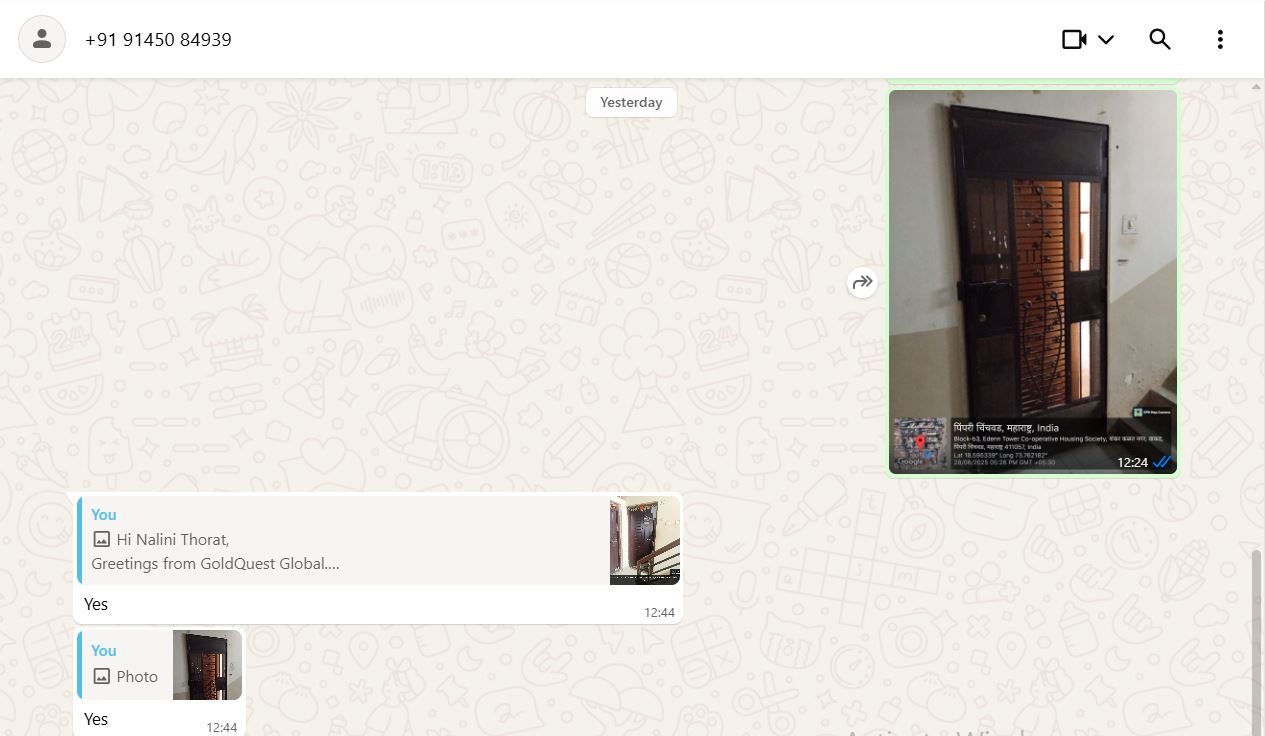Click the 'Yesterday' date label
The image size is (1265, 736).
631,102
